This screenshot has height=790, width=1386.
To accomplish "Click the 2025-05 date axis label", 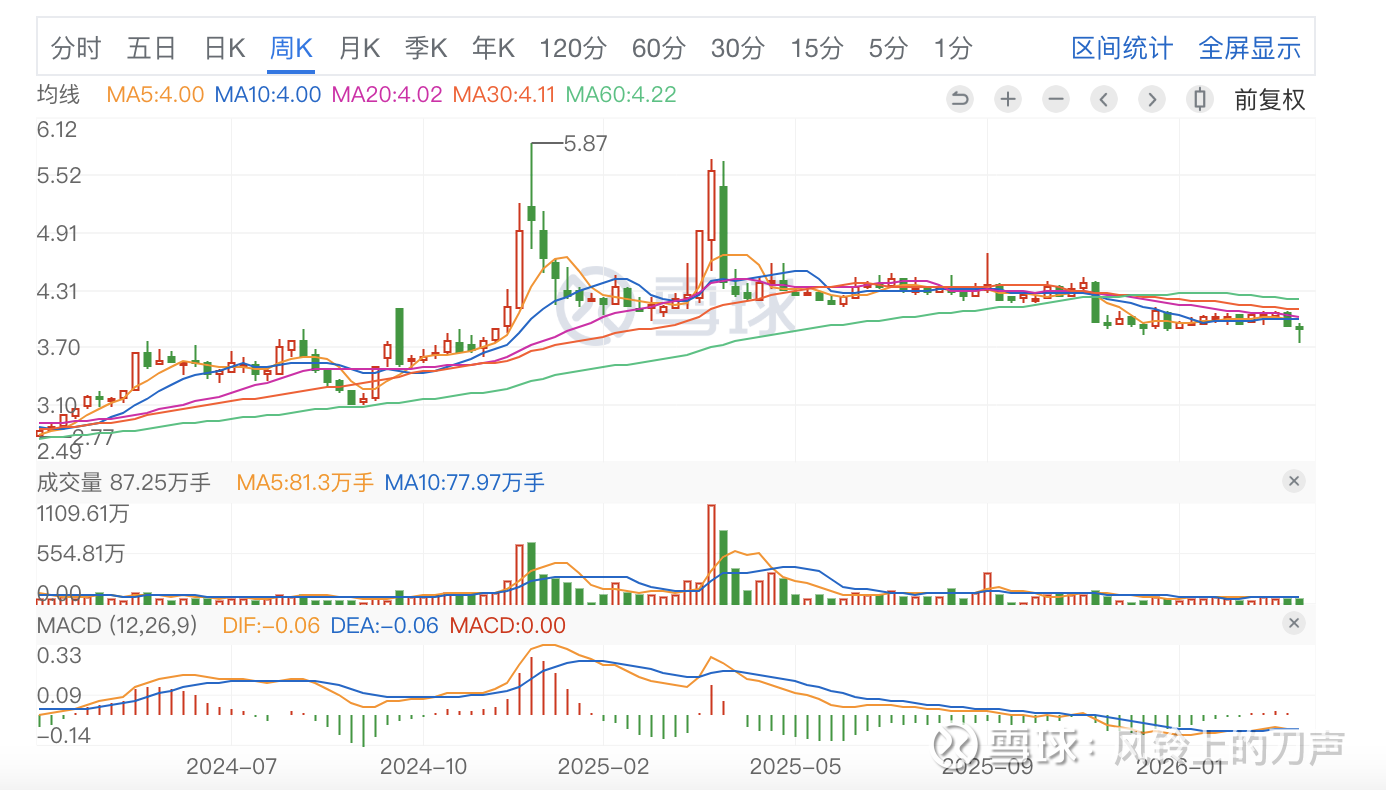I will [x=796, y=767].
